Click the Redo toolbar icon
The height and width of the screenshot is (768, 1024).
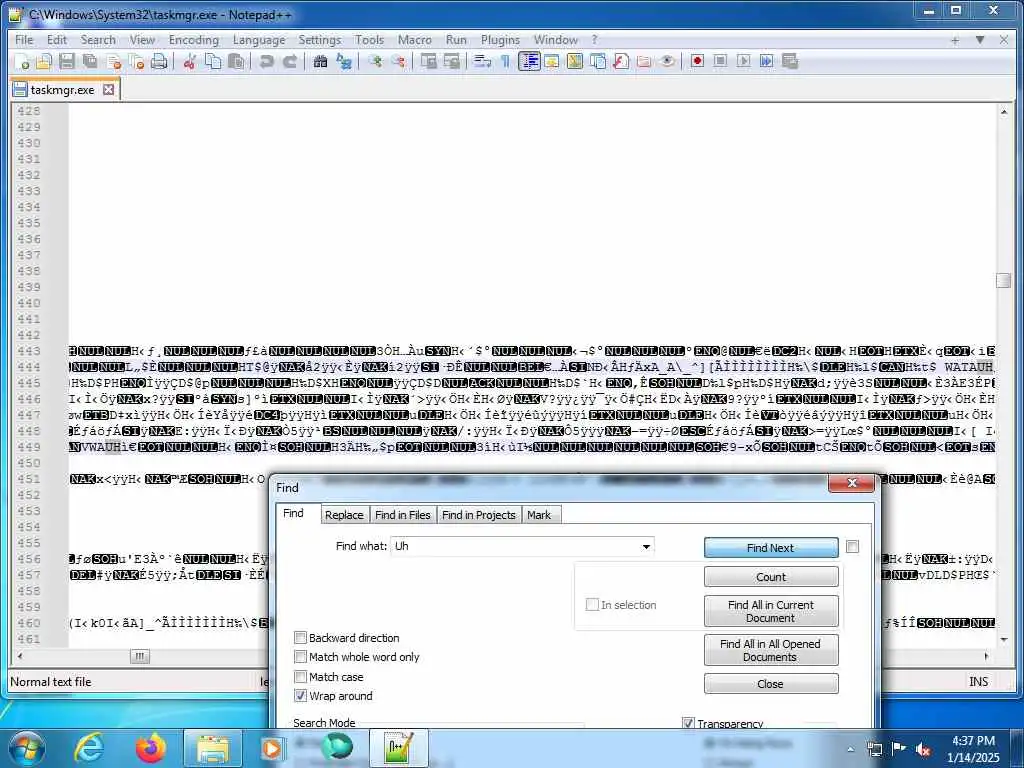coord(289,61)
